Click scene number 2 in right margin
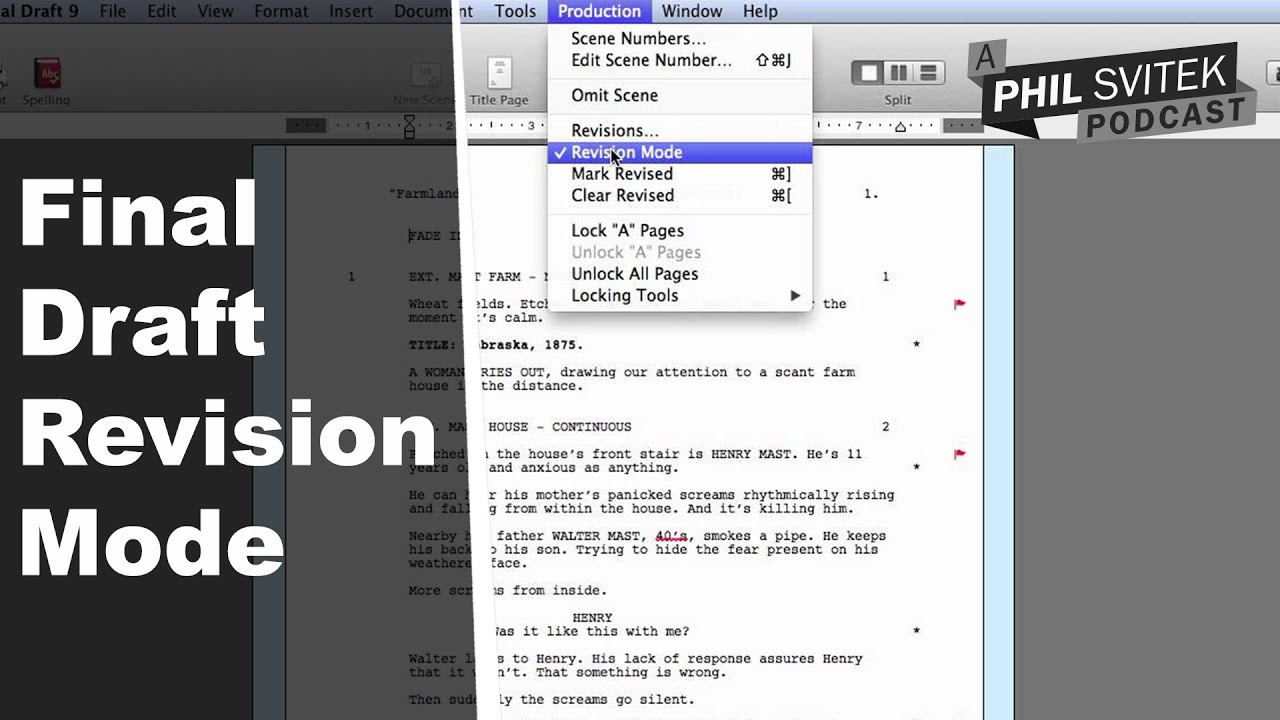 point(885,427)
